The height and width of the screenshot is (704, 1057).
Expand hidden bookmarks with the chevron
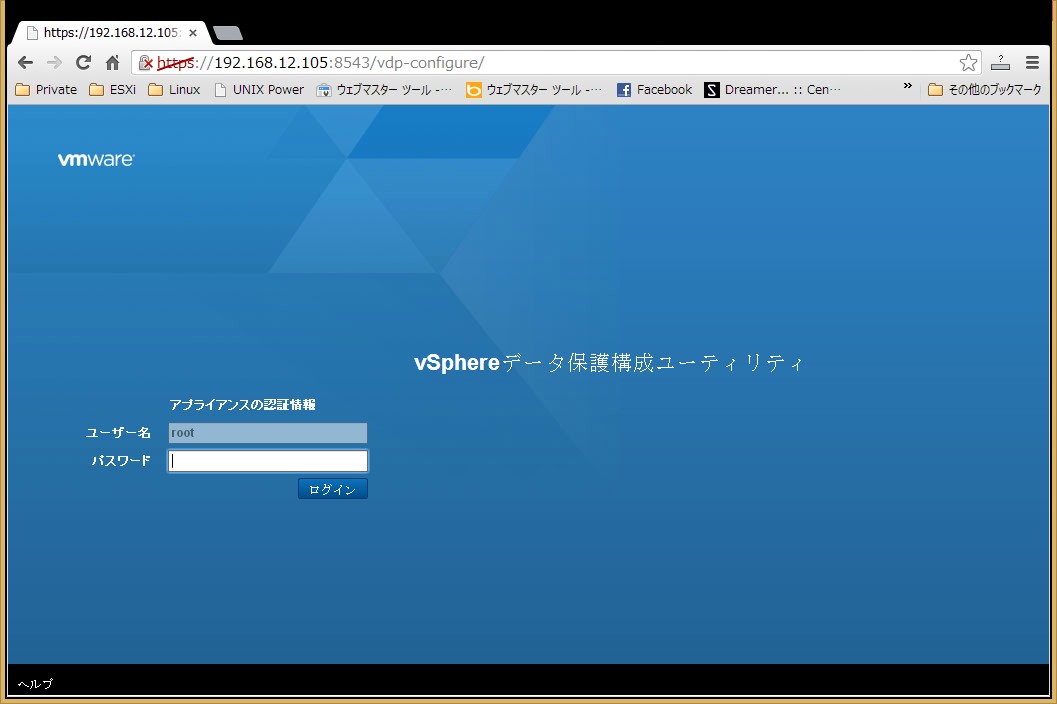click(x=907, y=86)
